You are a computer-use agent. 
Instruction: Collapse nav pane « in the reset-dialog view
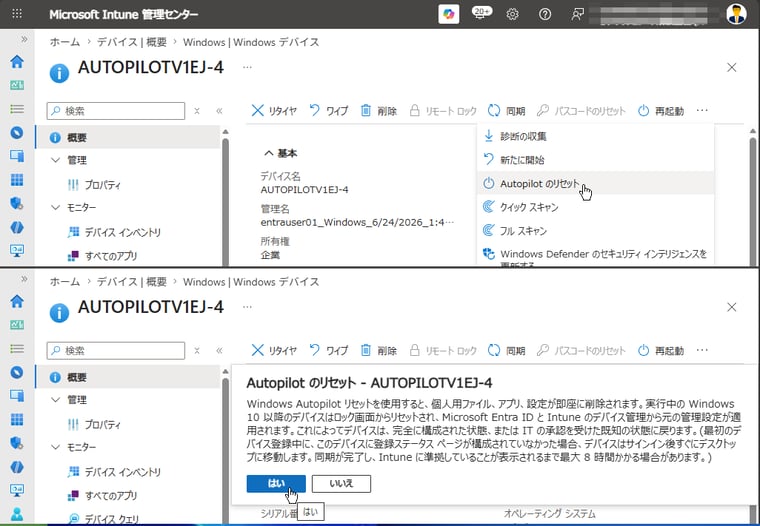click(x=219, y=351)
